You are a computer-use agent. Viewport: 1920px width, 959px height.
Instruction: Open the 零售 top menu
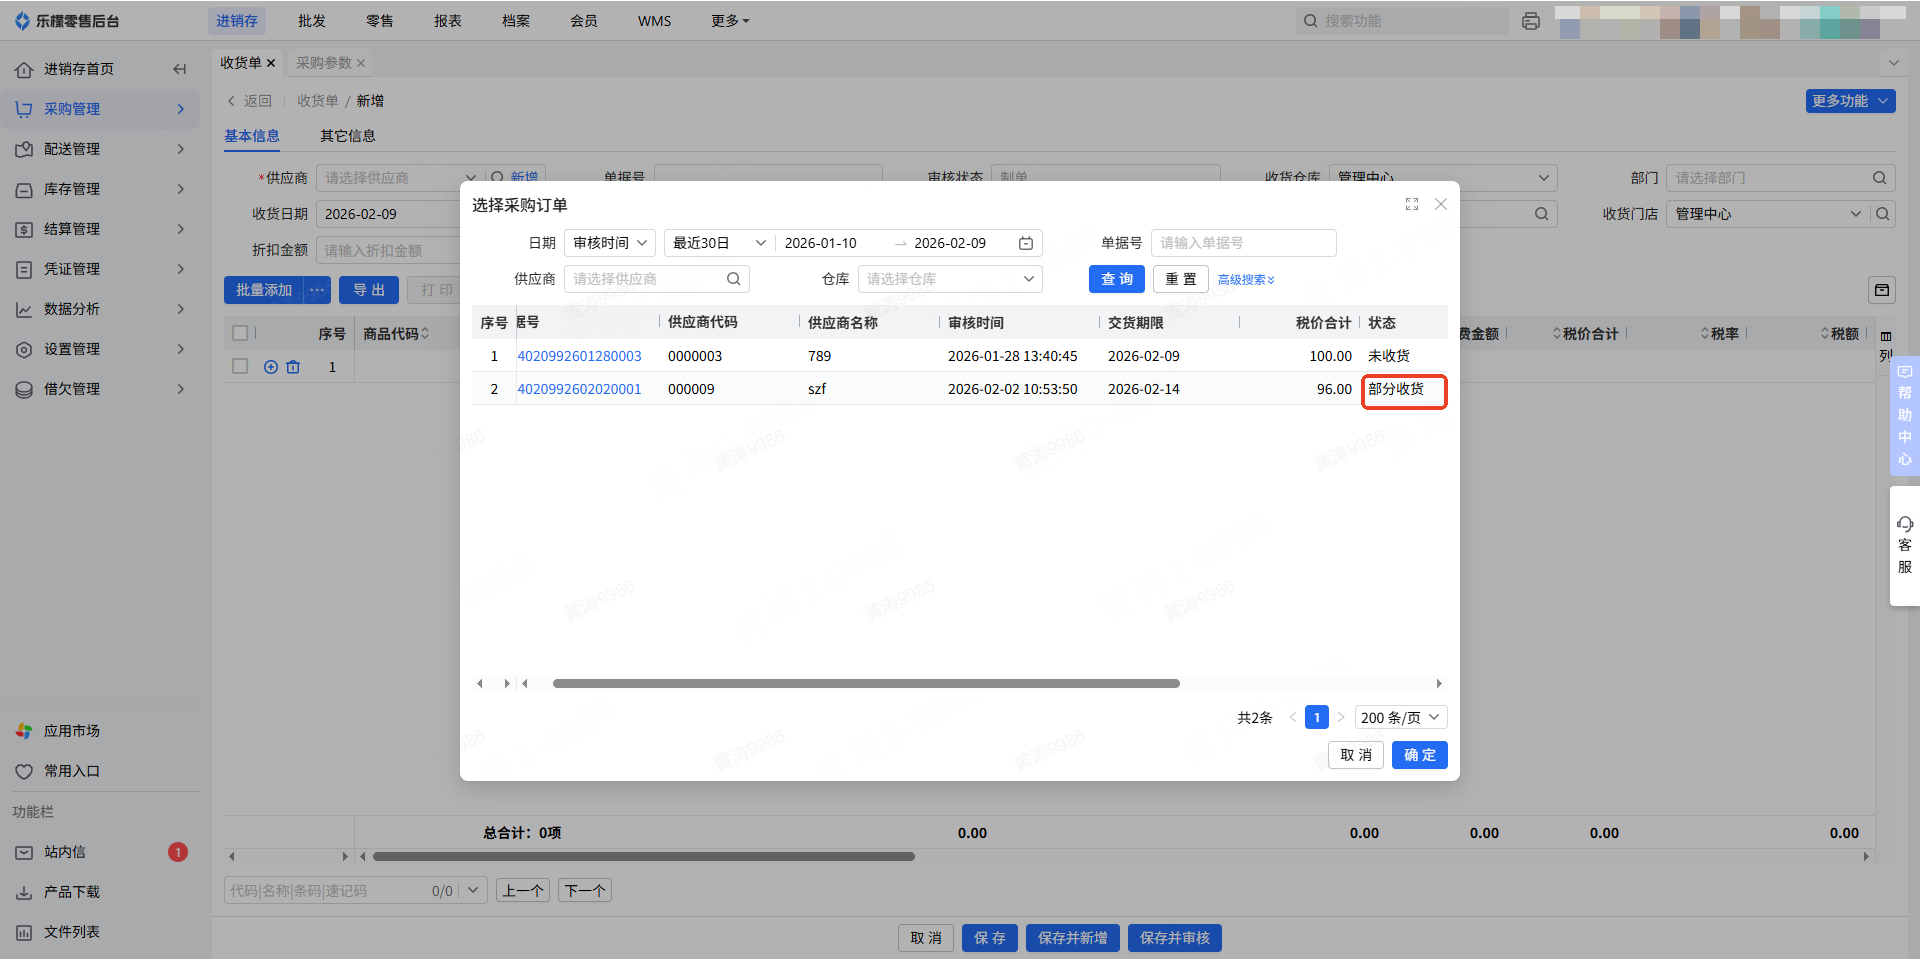380,21
